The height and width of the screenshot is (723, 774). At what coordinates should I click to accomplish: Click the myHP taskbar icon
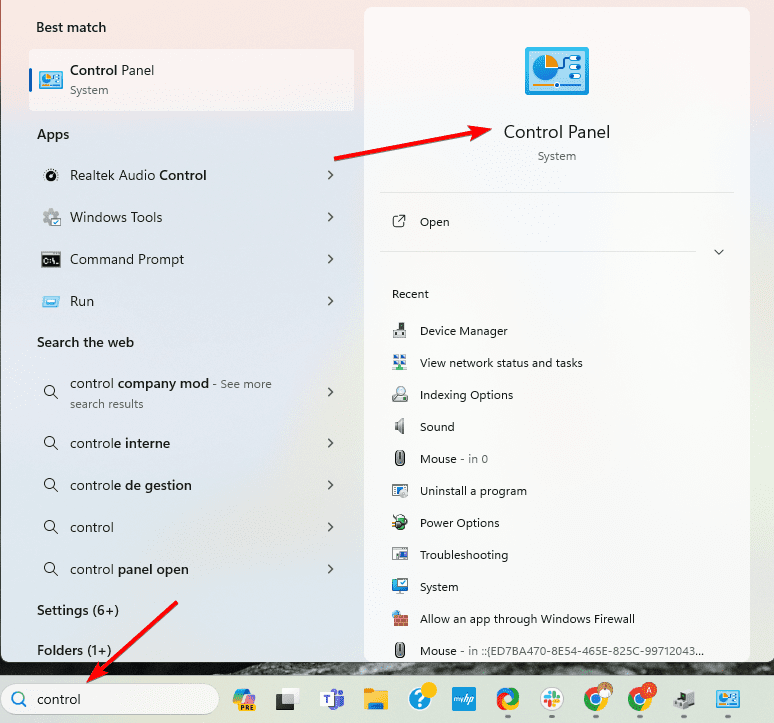463,698
